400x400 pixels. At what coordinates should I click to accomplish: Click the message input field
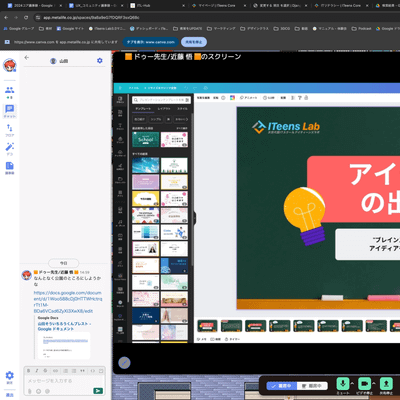tap(64, 381)
